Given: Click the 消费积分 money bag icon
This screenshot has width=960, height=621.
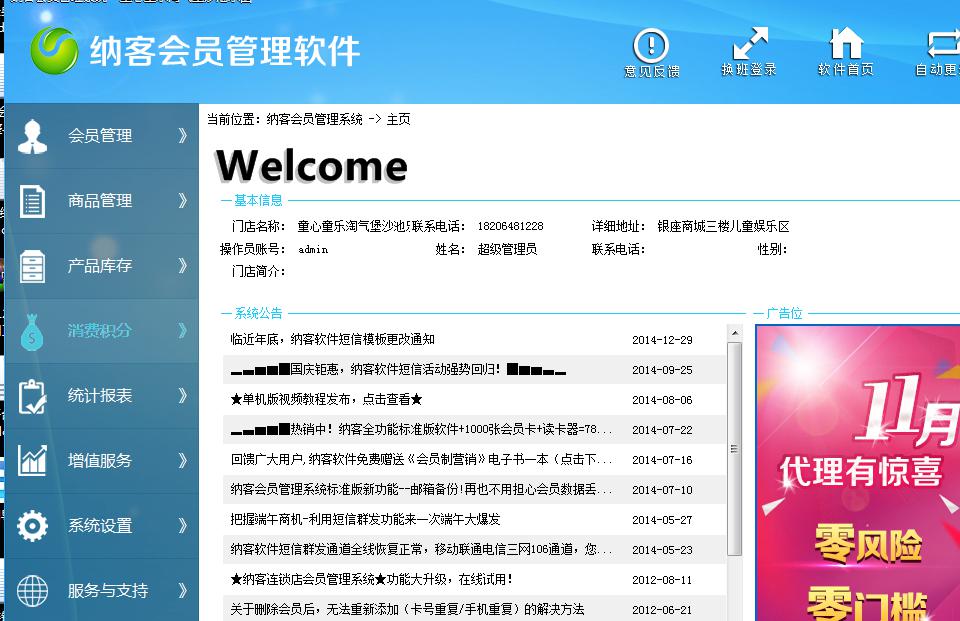Looking at the screenshot, I should click(x=32, y=331).
